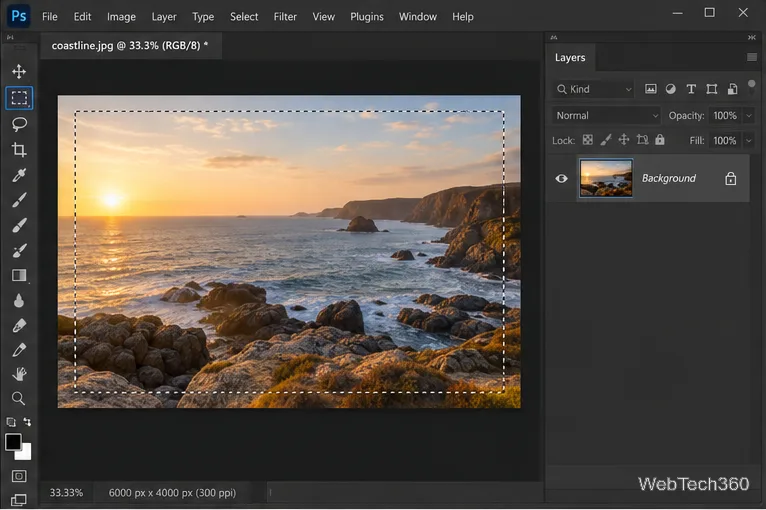Select the Hand tool
The height and width of the screenshot is (510, 766).
tap(19, 374)
